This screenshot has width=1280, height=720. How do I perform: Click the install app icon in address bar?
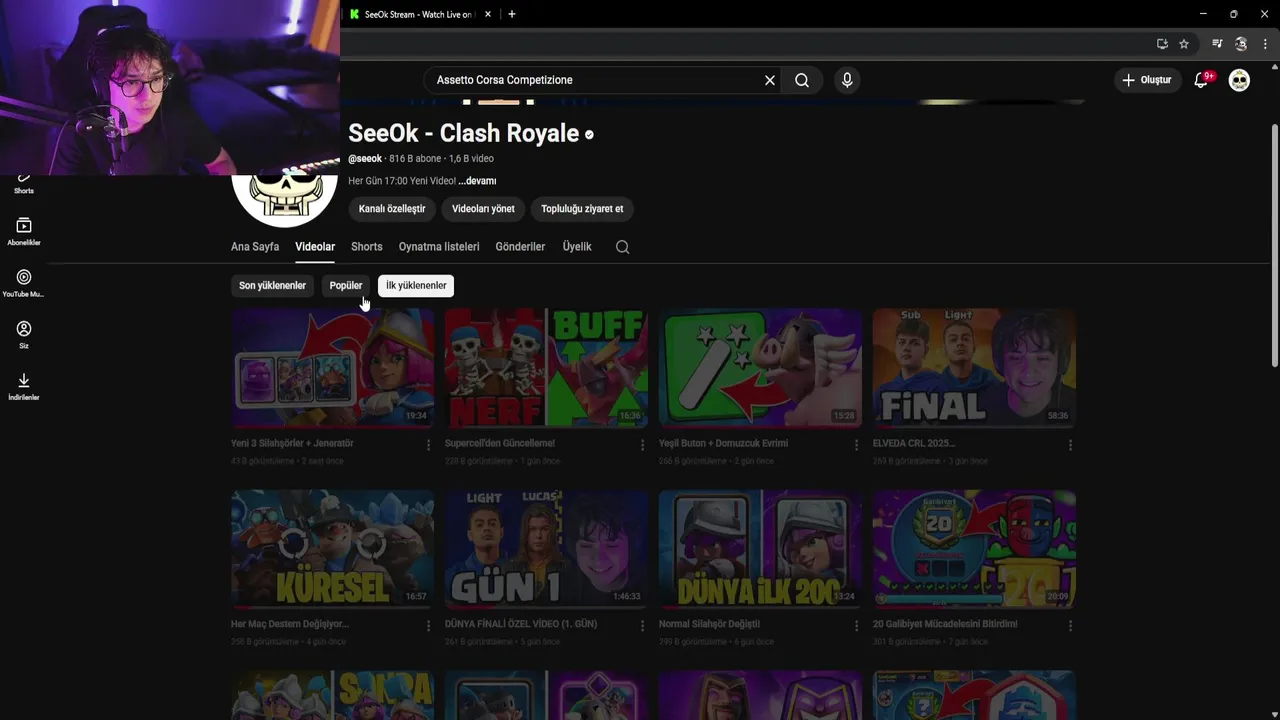point(1162,44)
